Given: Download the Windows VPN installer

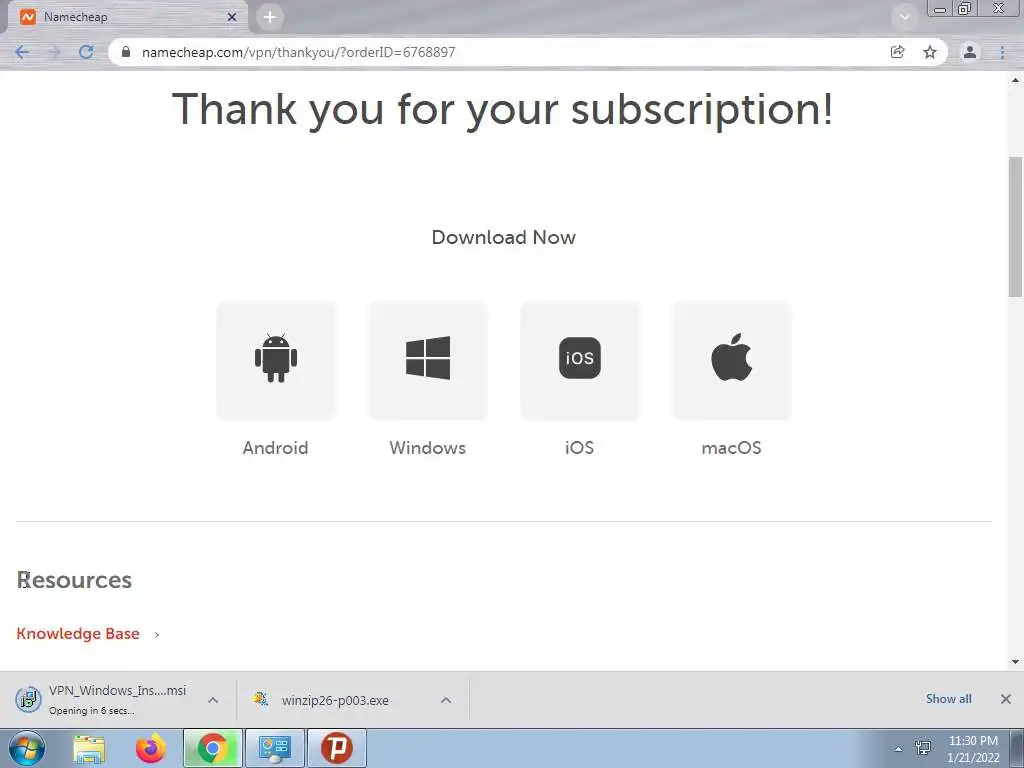Looking at the screenshot, I should 428,360.
